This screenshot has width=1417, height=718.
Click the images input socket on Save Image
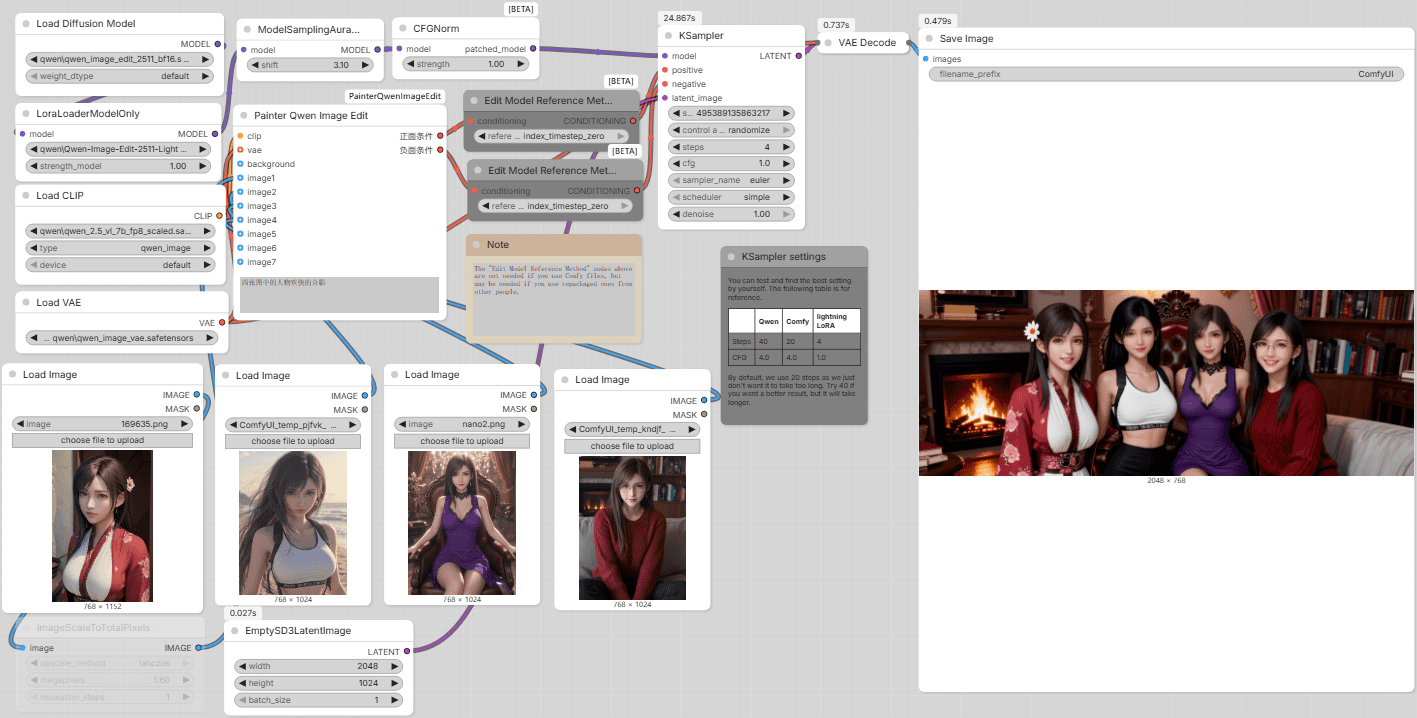pos(925,59)
